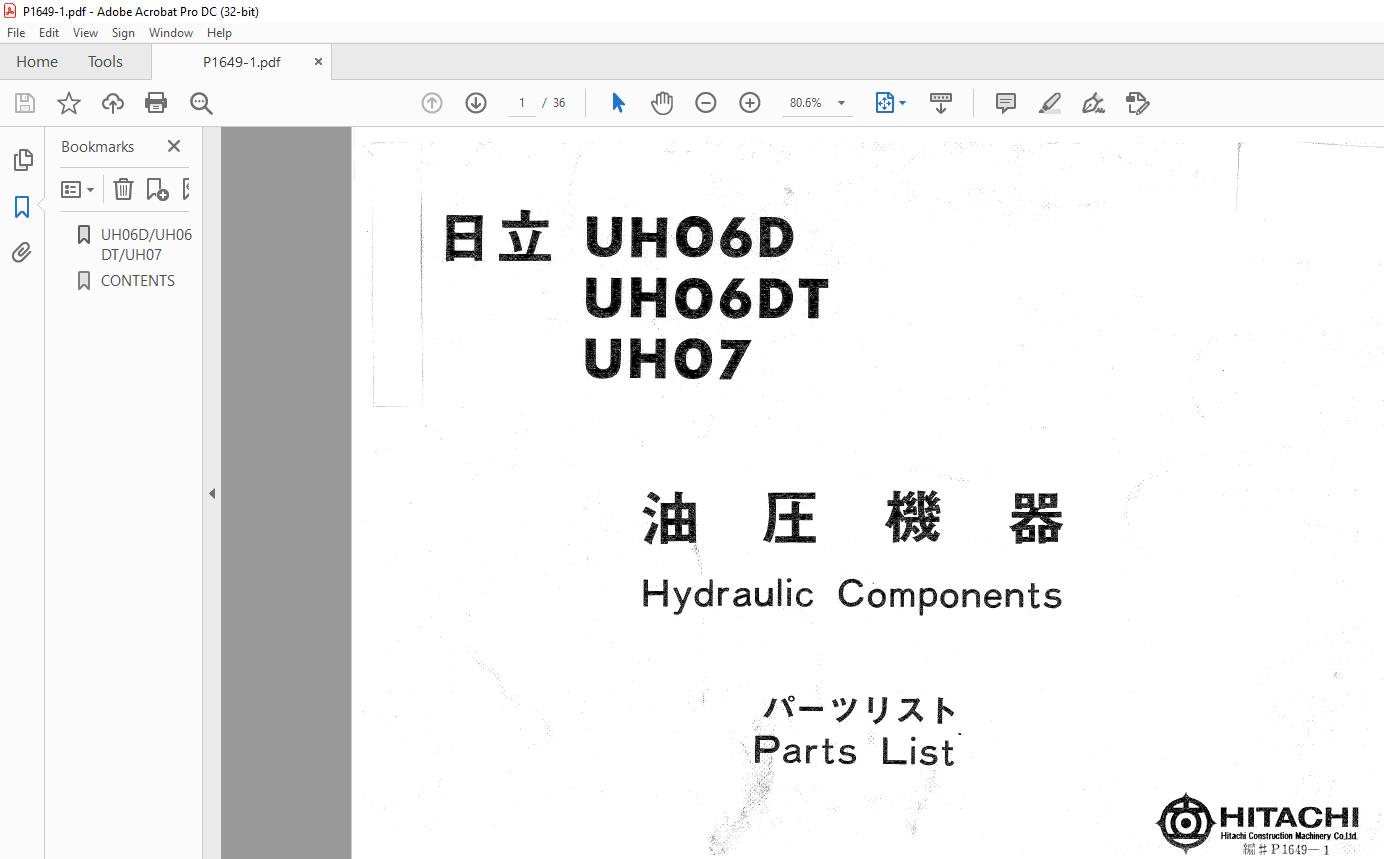Viewport: 1384px width, 859px height.
Task: Delete selected bookmark trash icon
Action: click(123, 189)
